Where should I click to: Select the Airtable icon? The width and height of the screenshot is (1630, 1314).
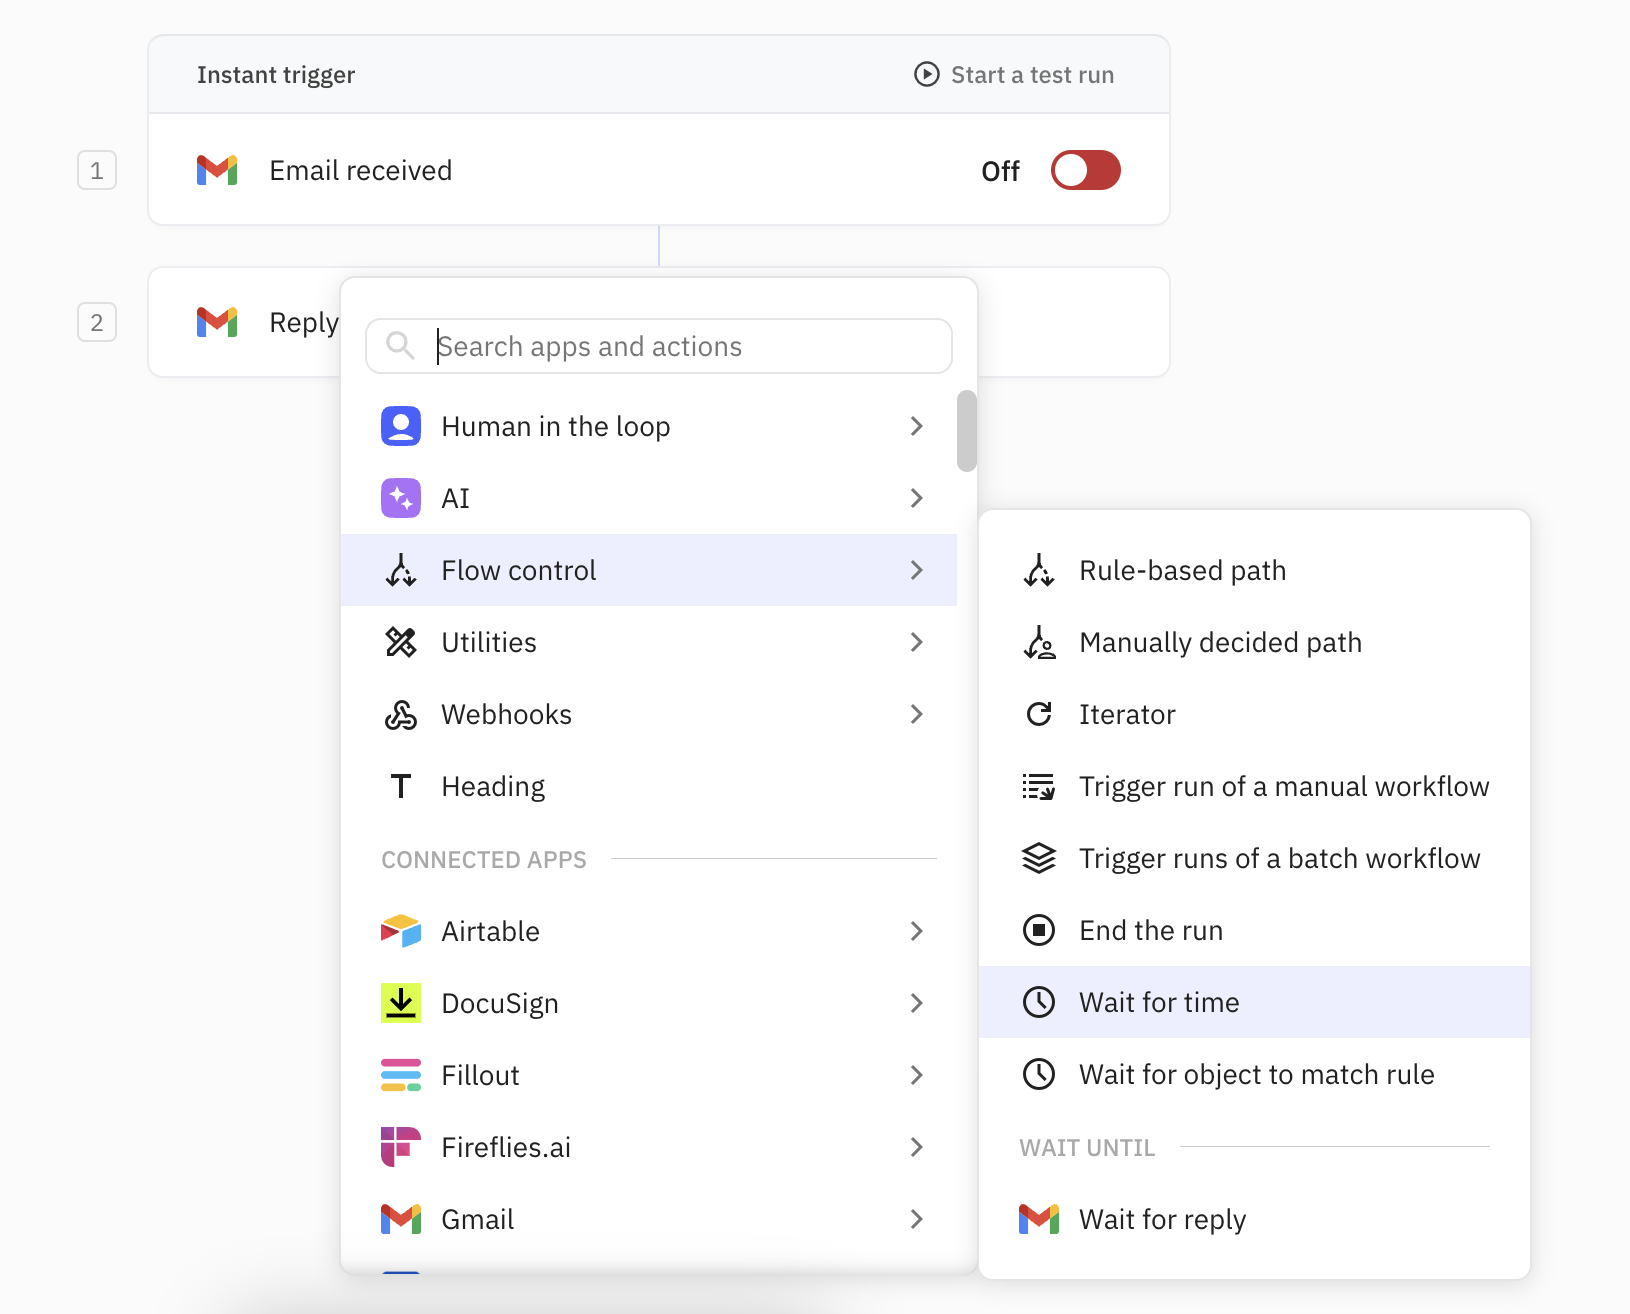pyautogui.click(x=401, y=931)
